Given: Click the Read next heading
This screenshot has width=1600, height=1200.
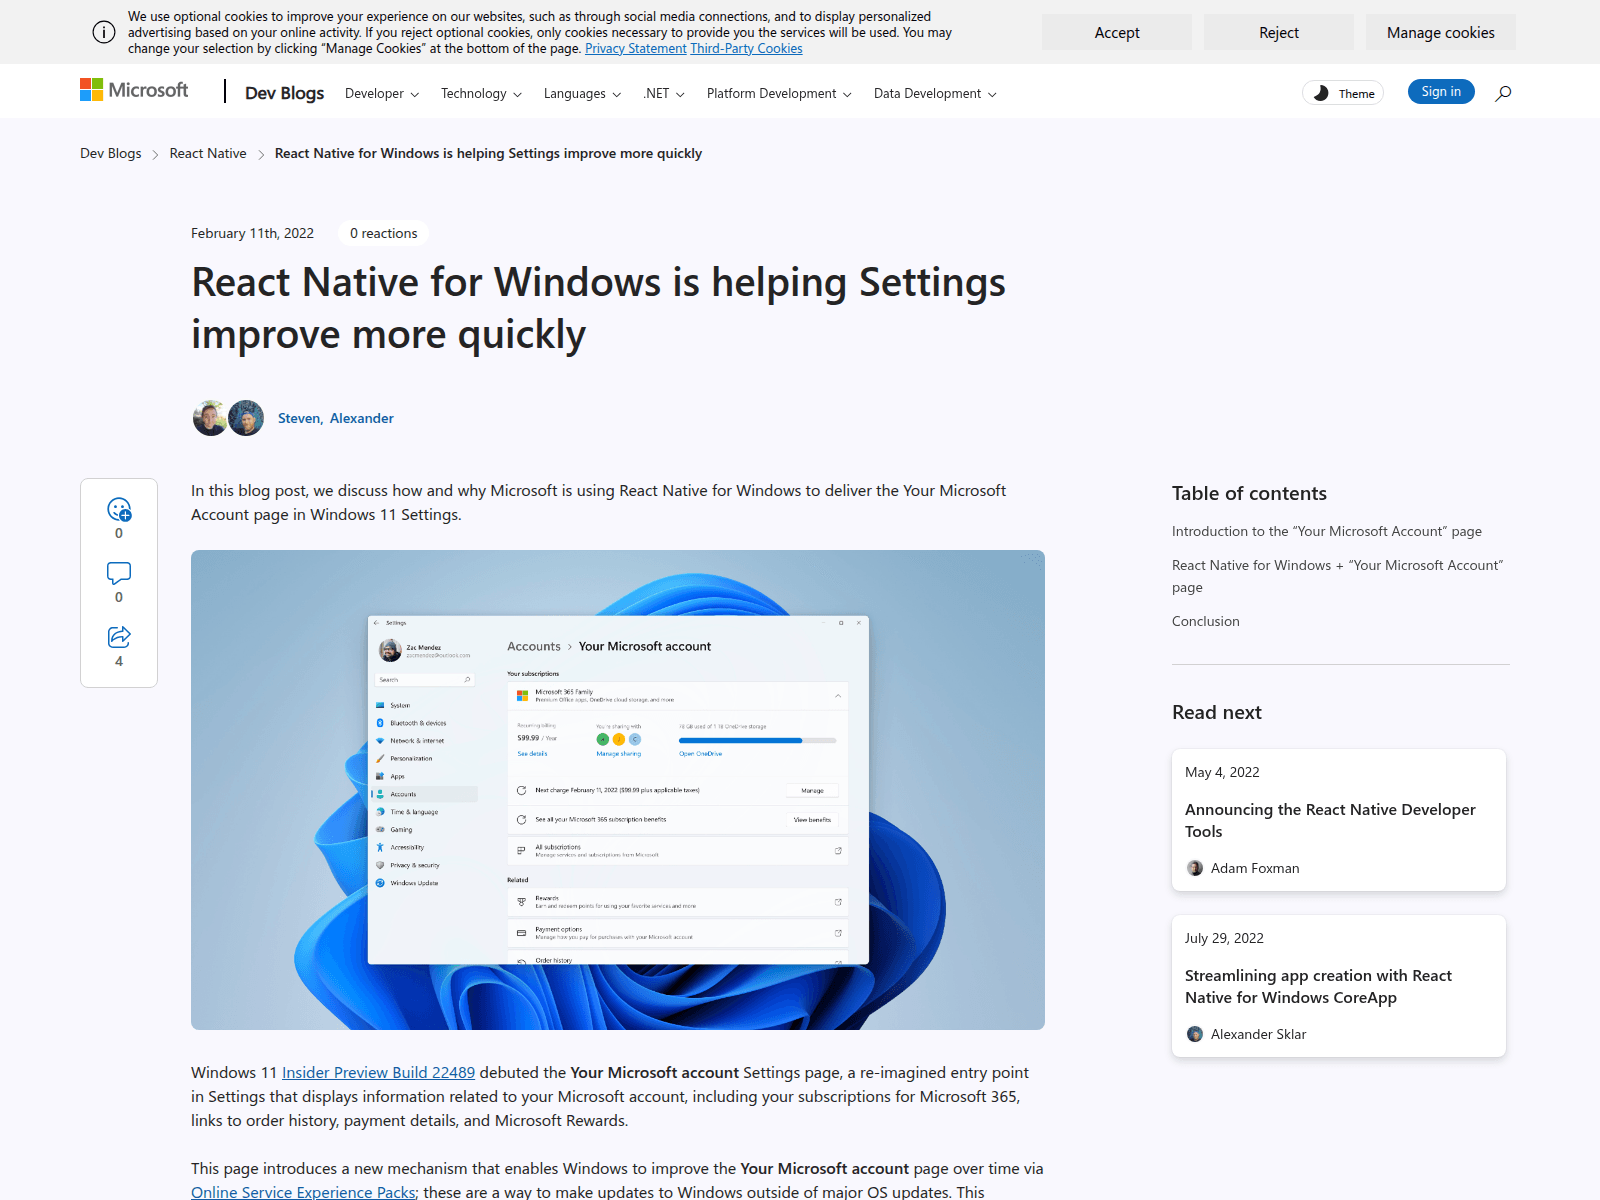Looking at the screenshot, I should 1217,712.
